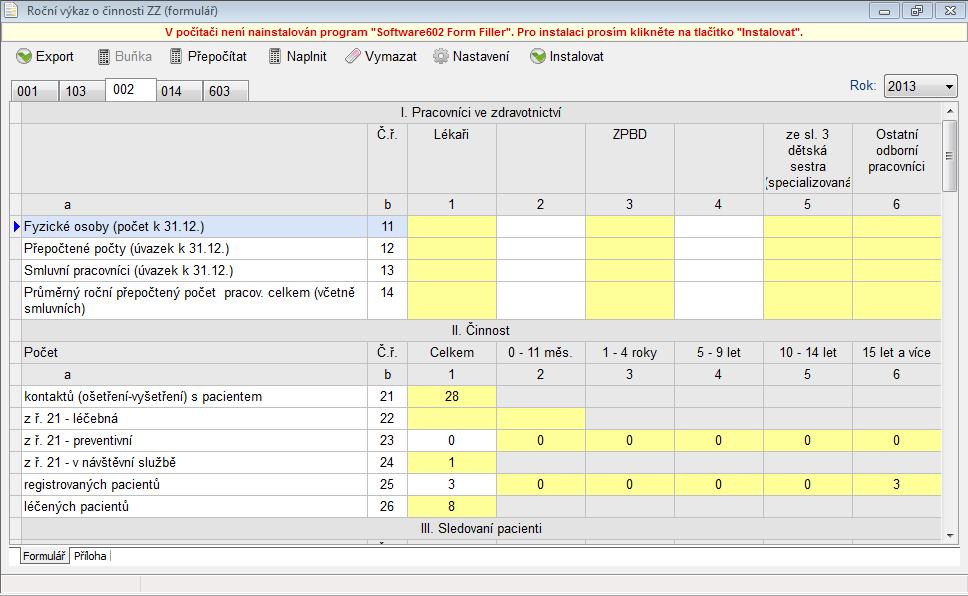This screenshot has width=968, height=596.
Task: Click section header 'III. Sledovaní pacienti'
Action: [x=481, y=529]
